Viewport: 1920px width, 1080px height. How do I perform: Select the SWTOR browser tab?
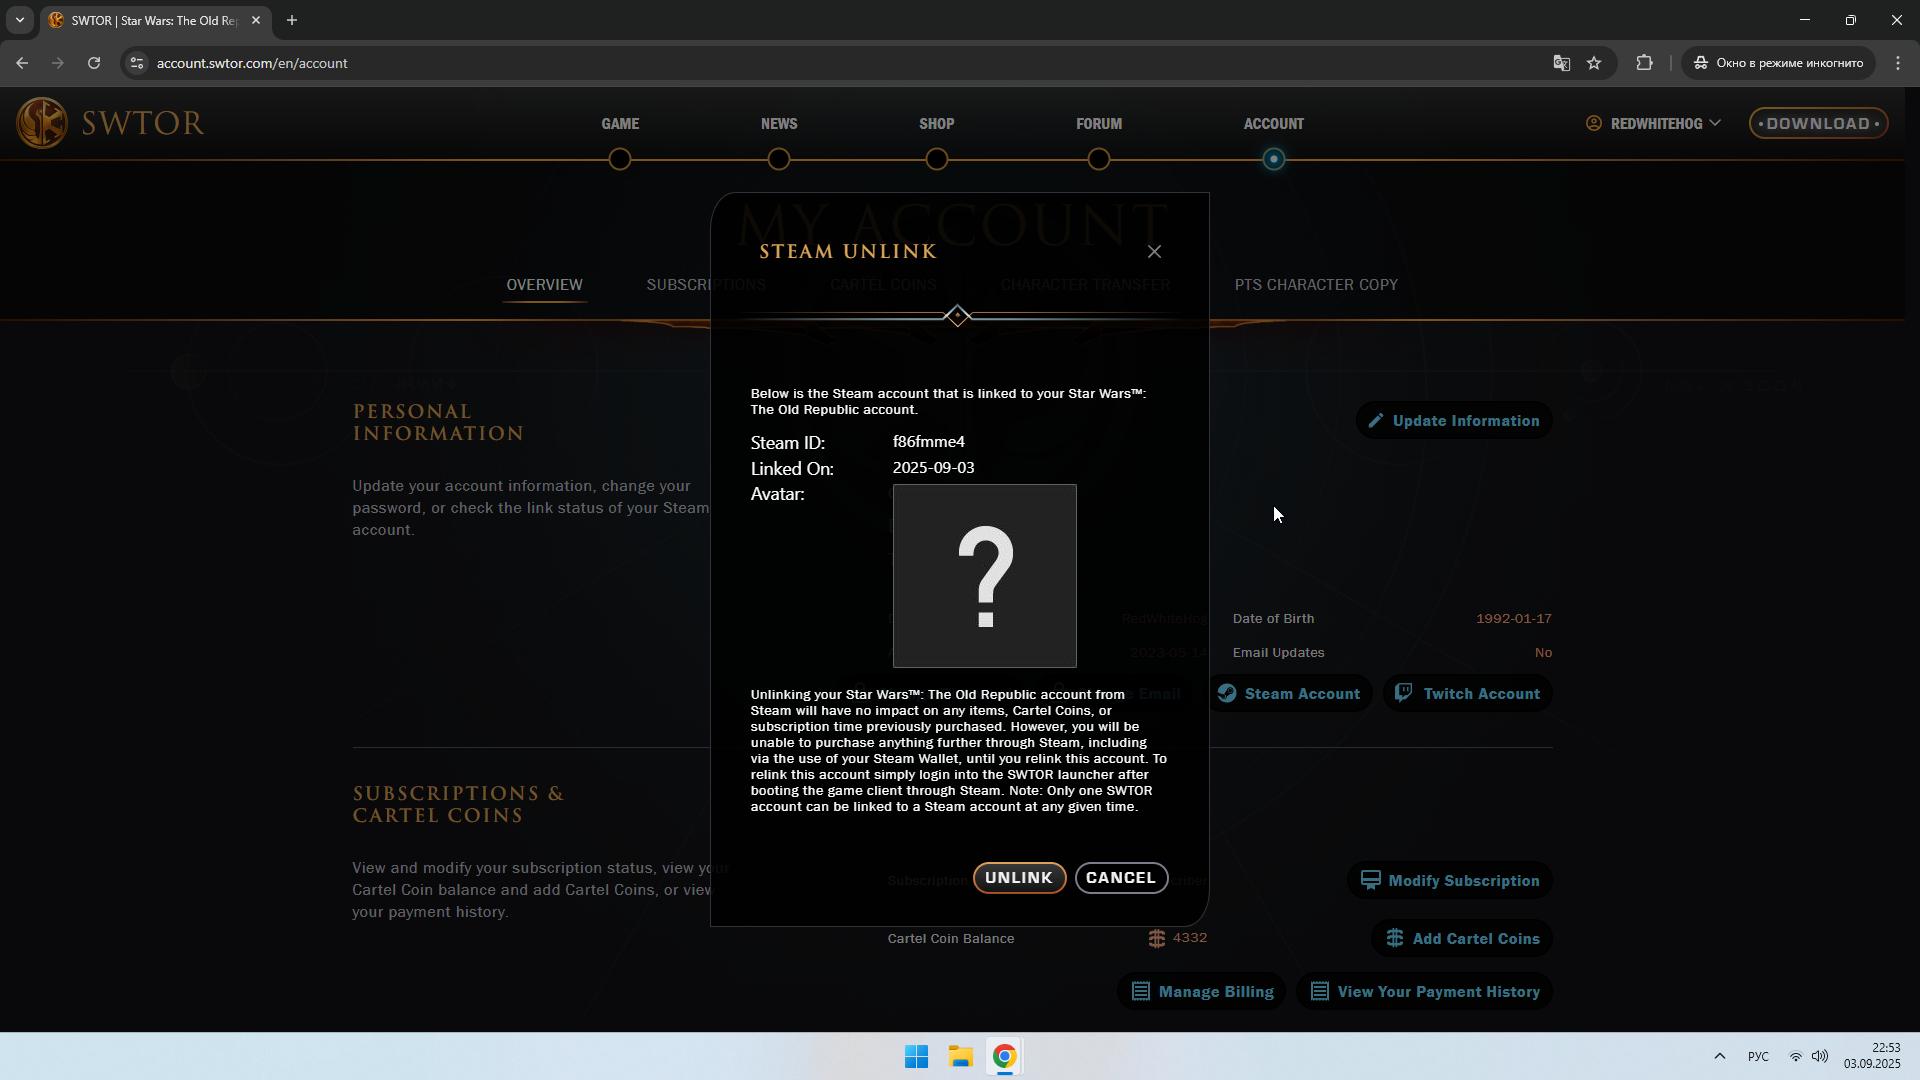point(155,20)
